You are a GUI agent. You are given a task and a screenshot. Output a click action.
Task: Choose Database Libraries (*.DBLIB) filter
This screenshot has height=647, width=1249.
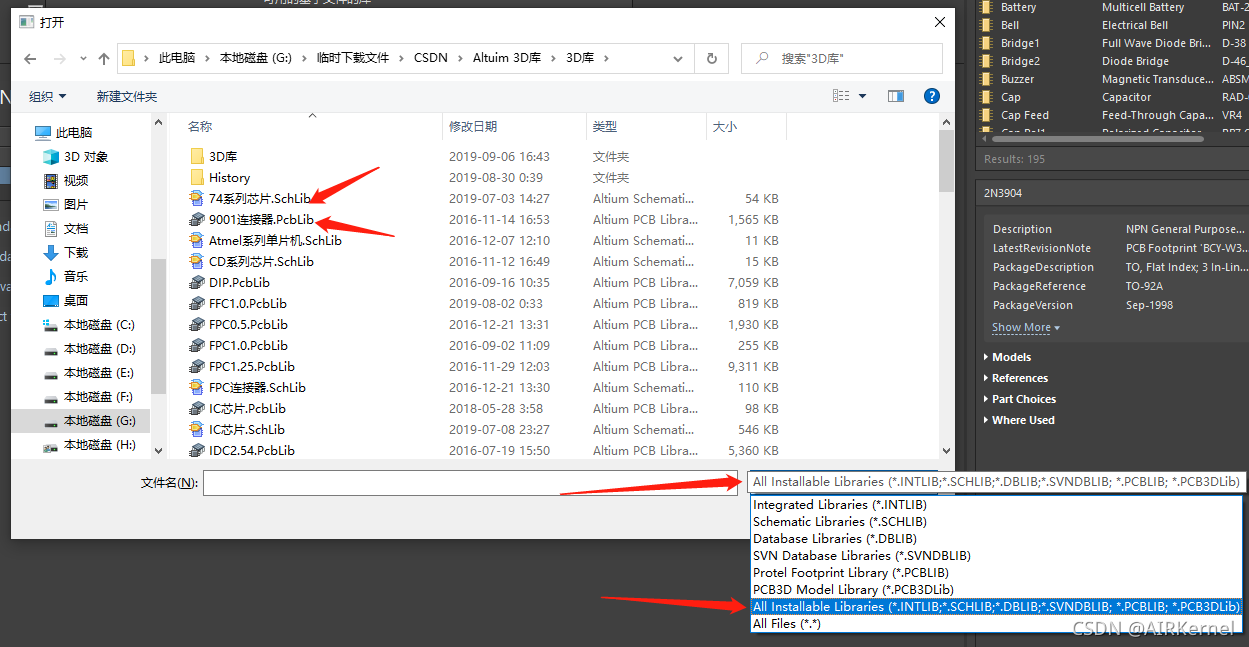(997, 539)
